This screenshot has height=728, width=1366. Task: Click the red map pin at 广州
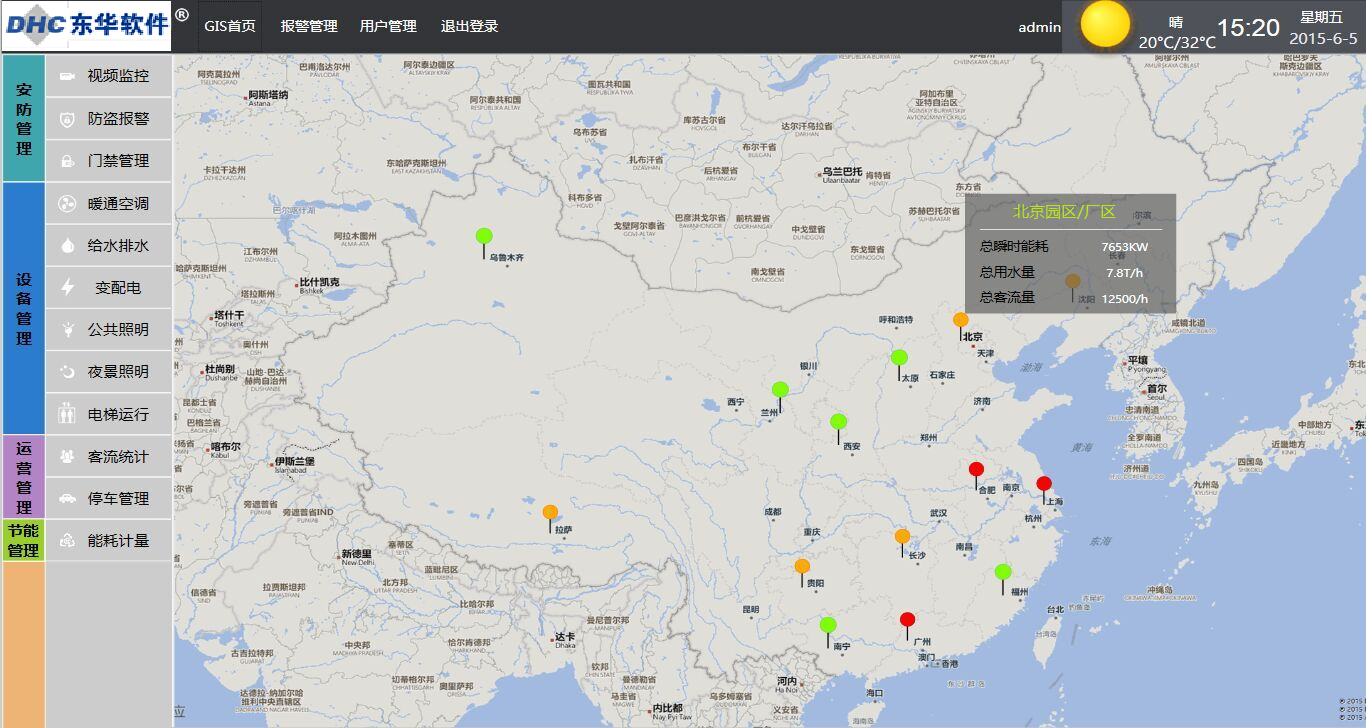click(907, 620)
